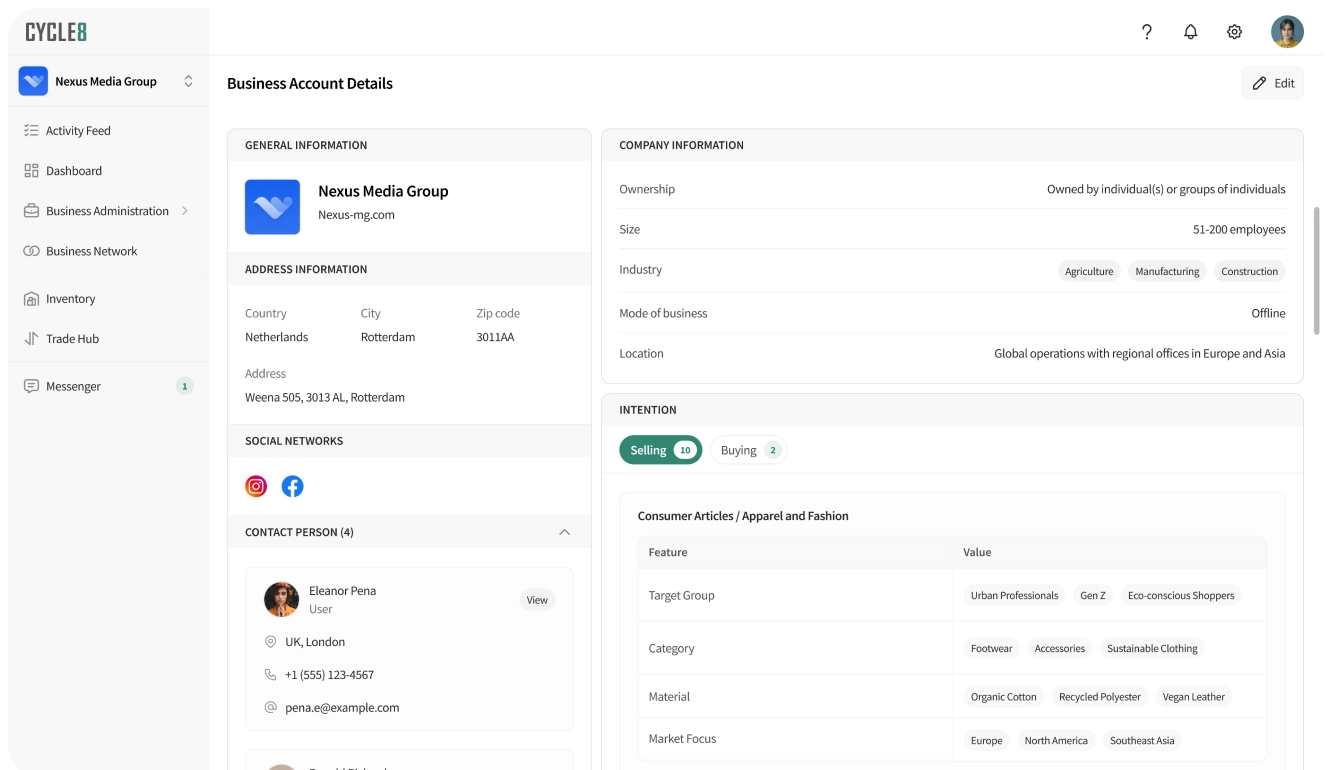This screenshot has width=1330, height=770.
Task: Click the Dashboard grid icon
Action: click(x=31, y=170)
